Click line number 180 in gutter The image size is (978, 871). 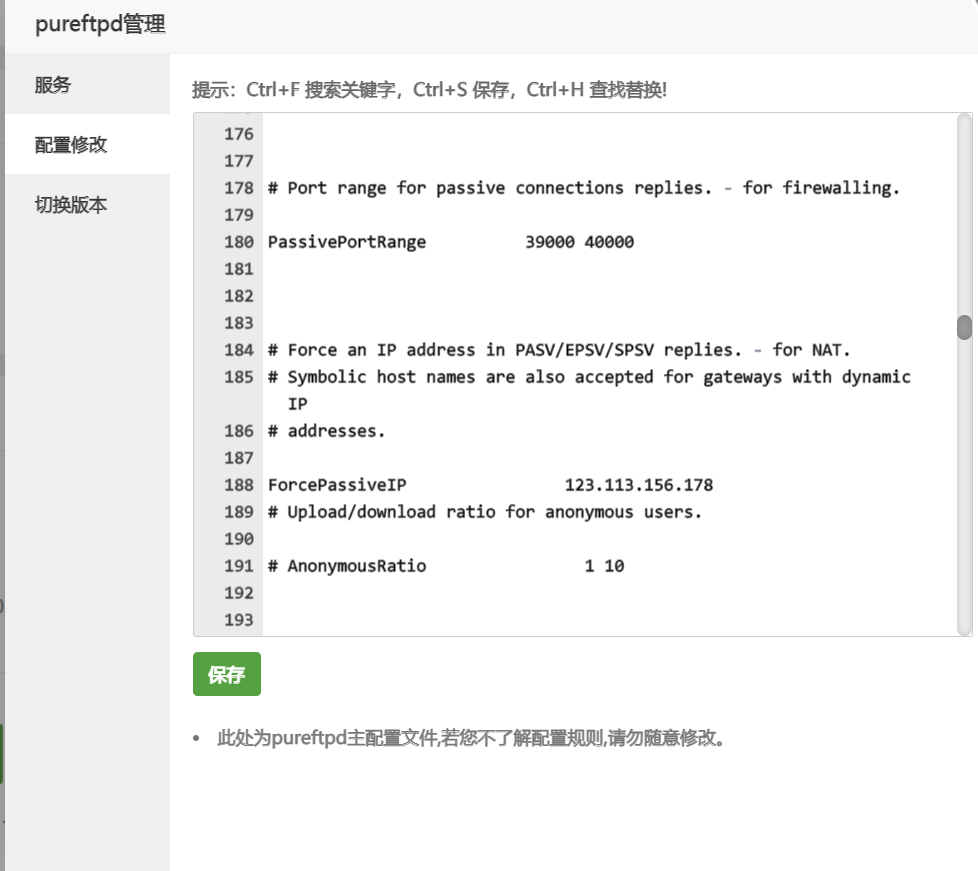(x=239, y=242)
